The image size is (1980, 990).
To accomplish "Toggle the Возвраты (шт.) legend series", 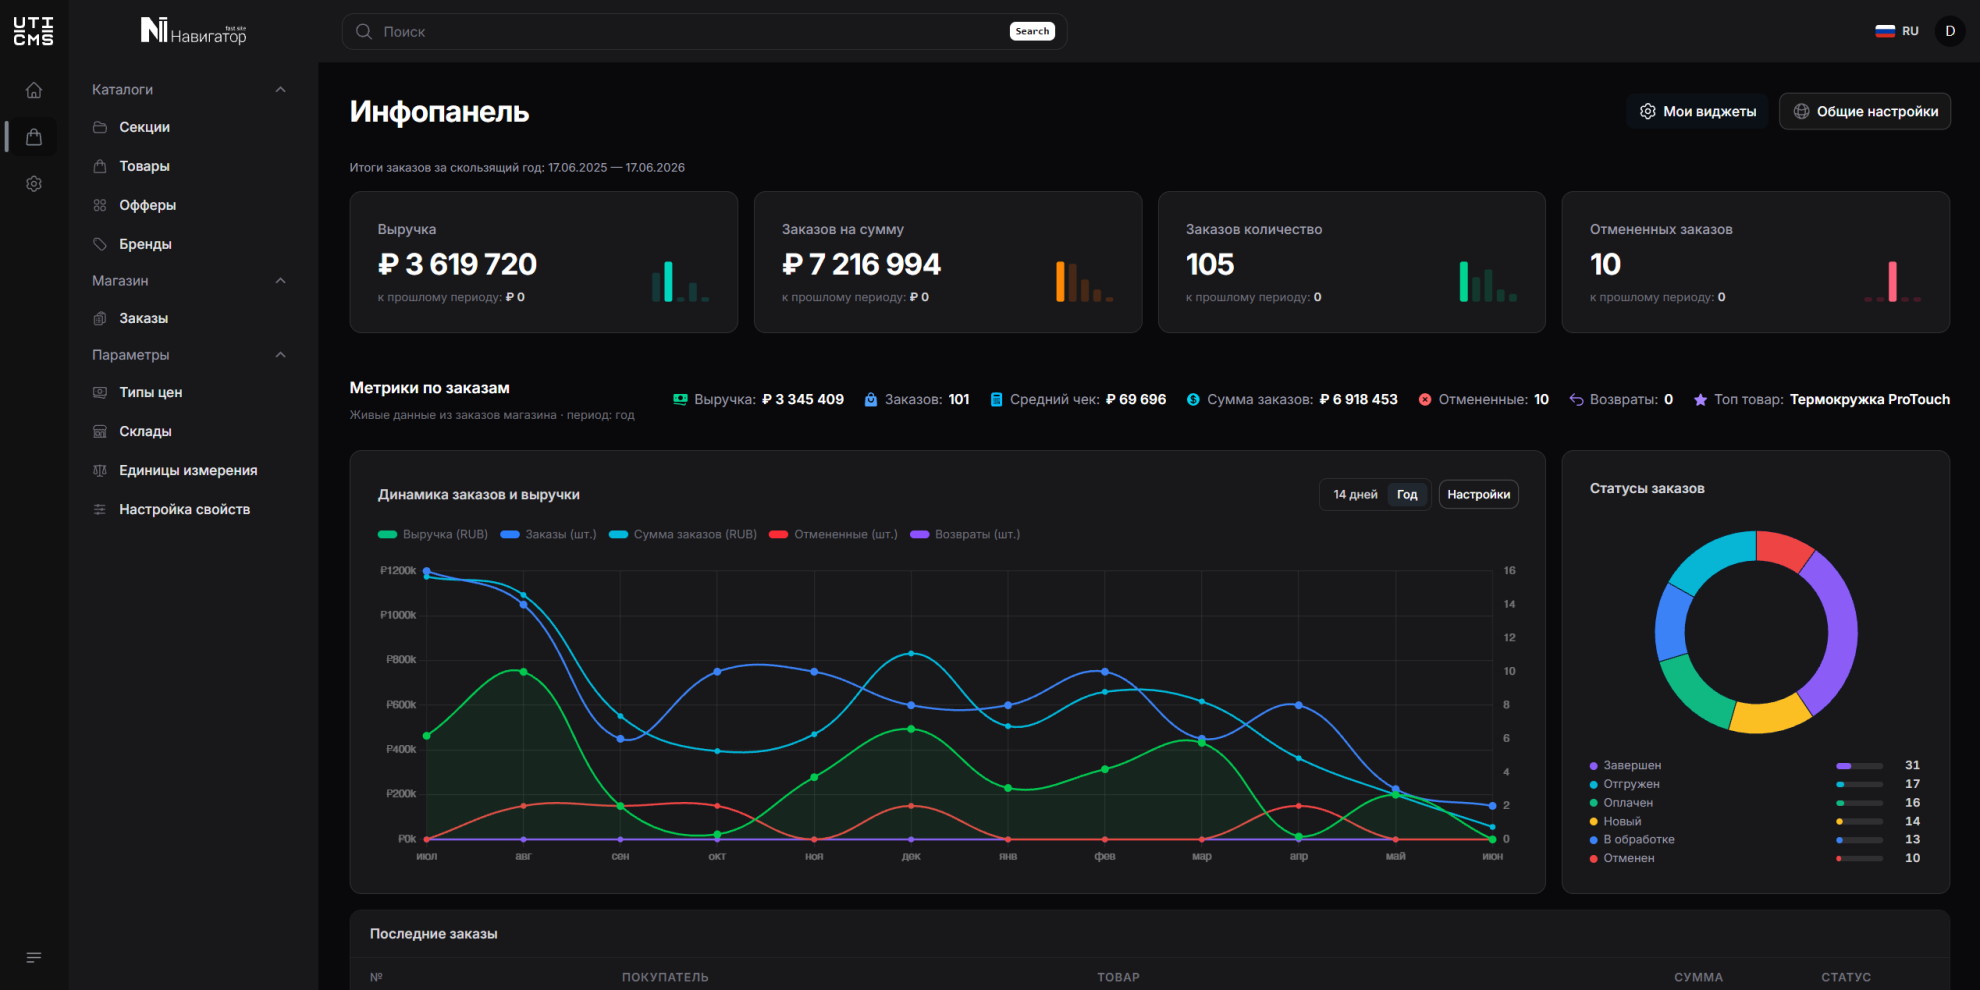I will pyautogui.click(x=965, y=534).
